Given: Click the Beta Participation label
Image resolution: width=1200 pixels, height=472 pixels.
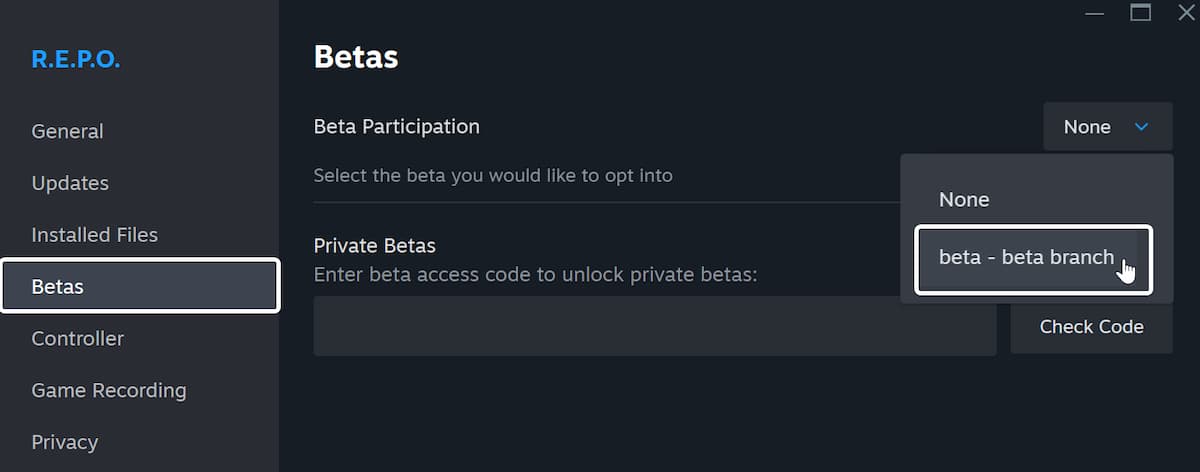Looking at the screenshot, I should (x=397, y=127).
